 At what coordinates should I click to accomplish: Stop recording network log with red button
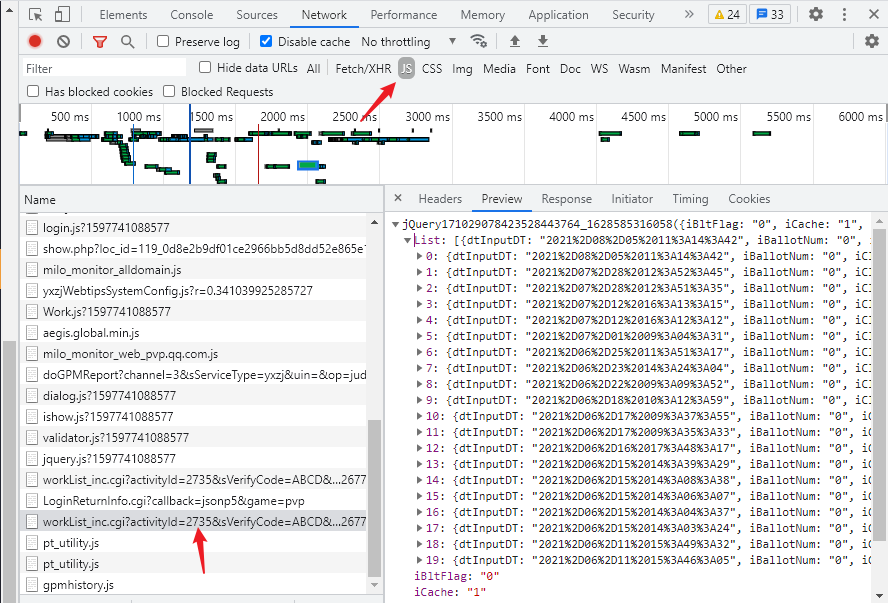pyautogui.click(x=35, y=41)
